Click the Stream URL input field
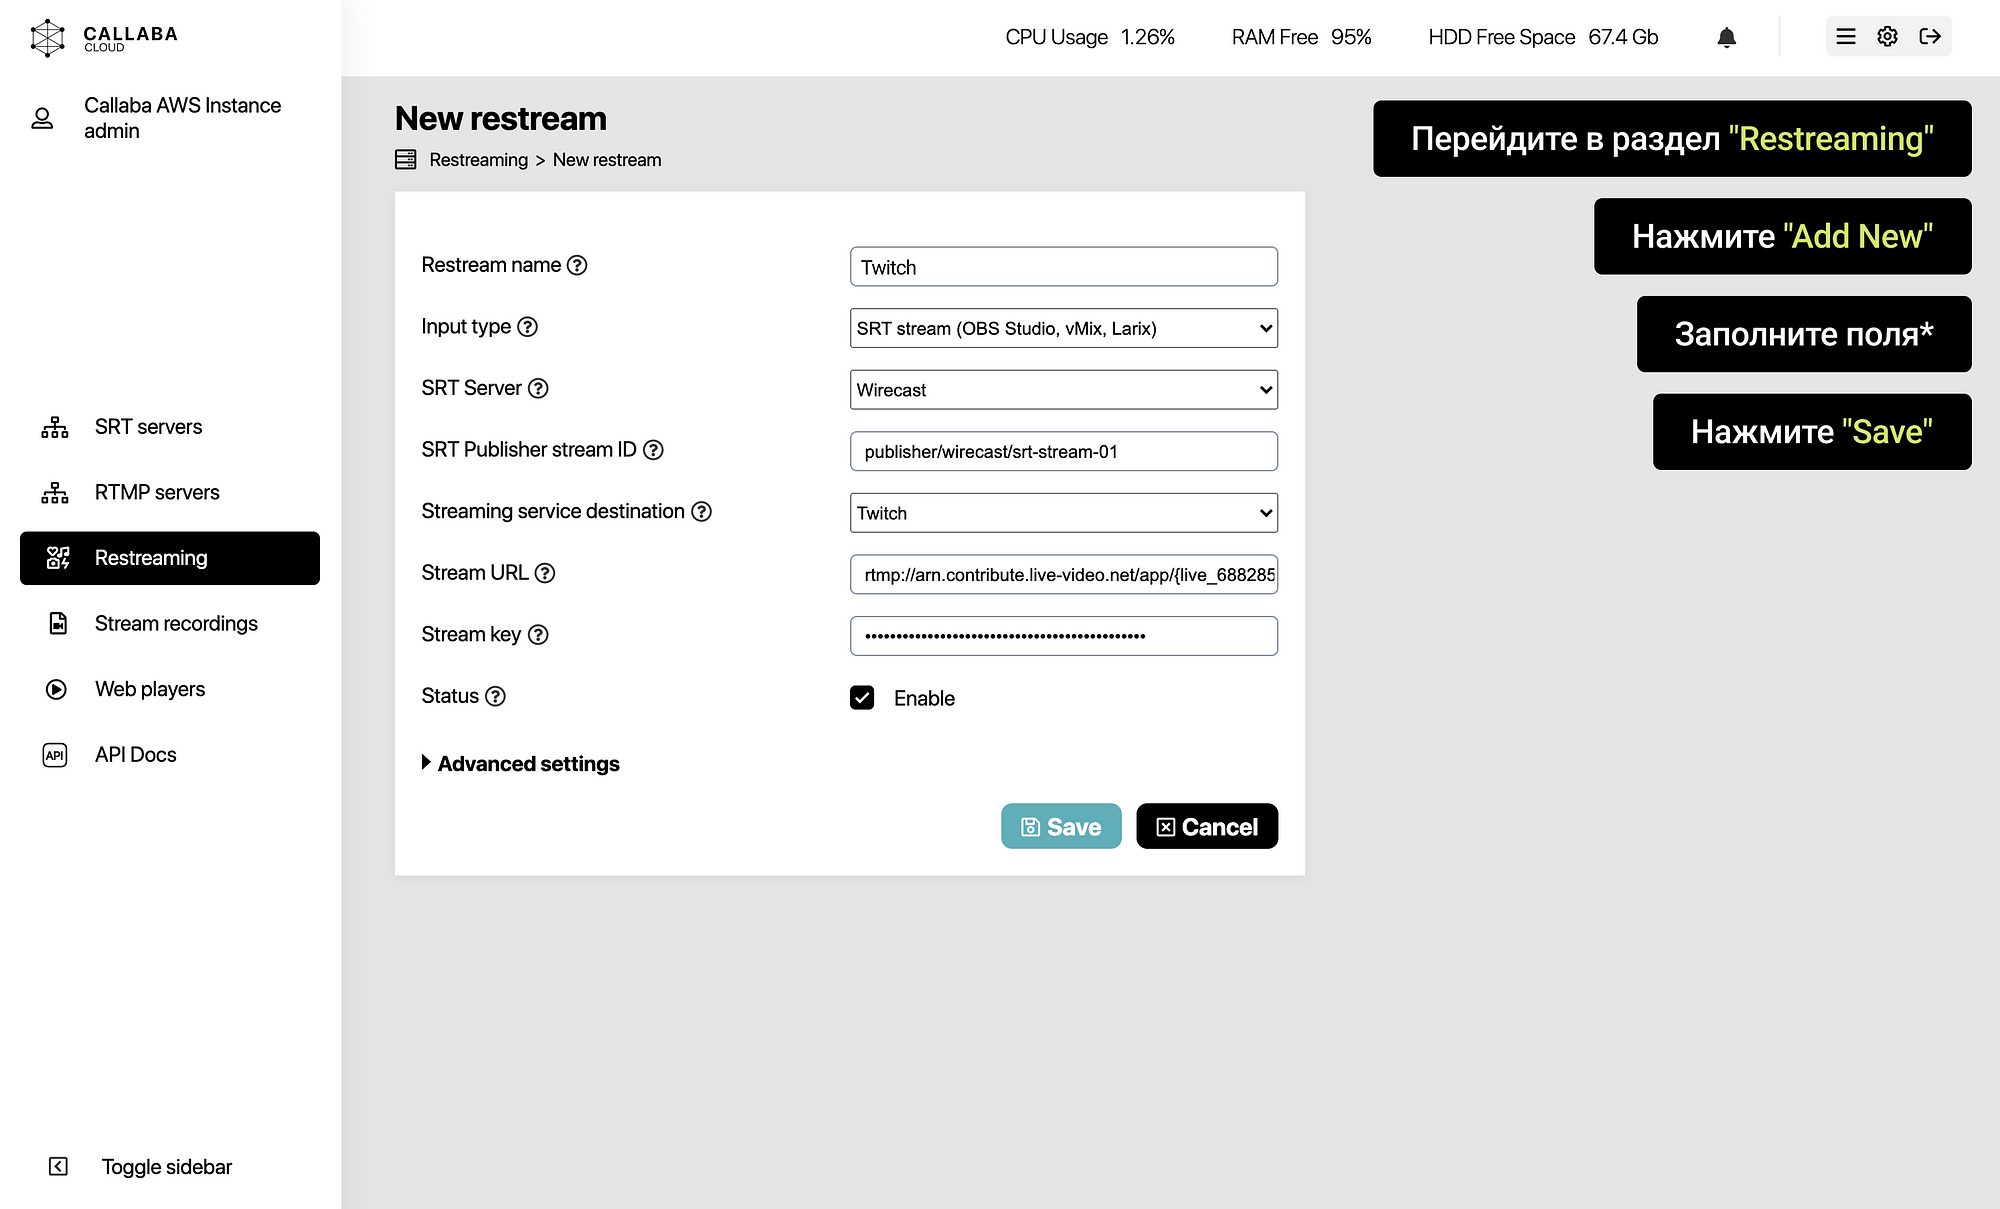This screenshot has height=1209, width=2000. click(x=1064, y=574)
